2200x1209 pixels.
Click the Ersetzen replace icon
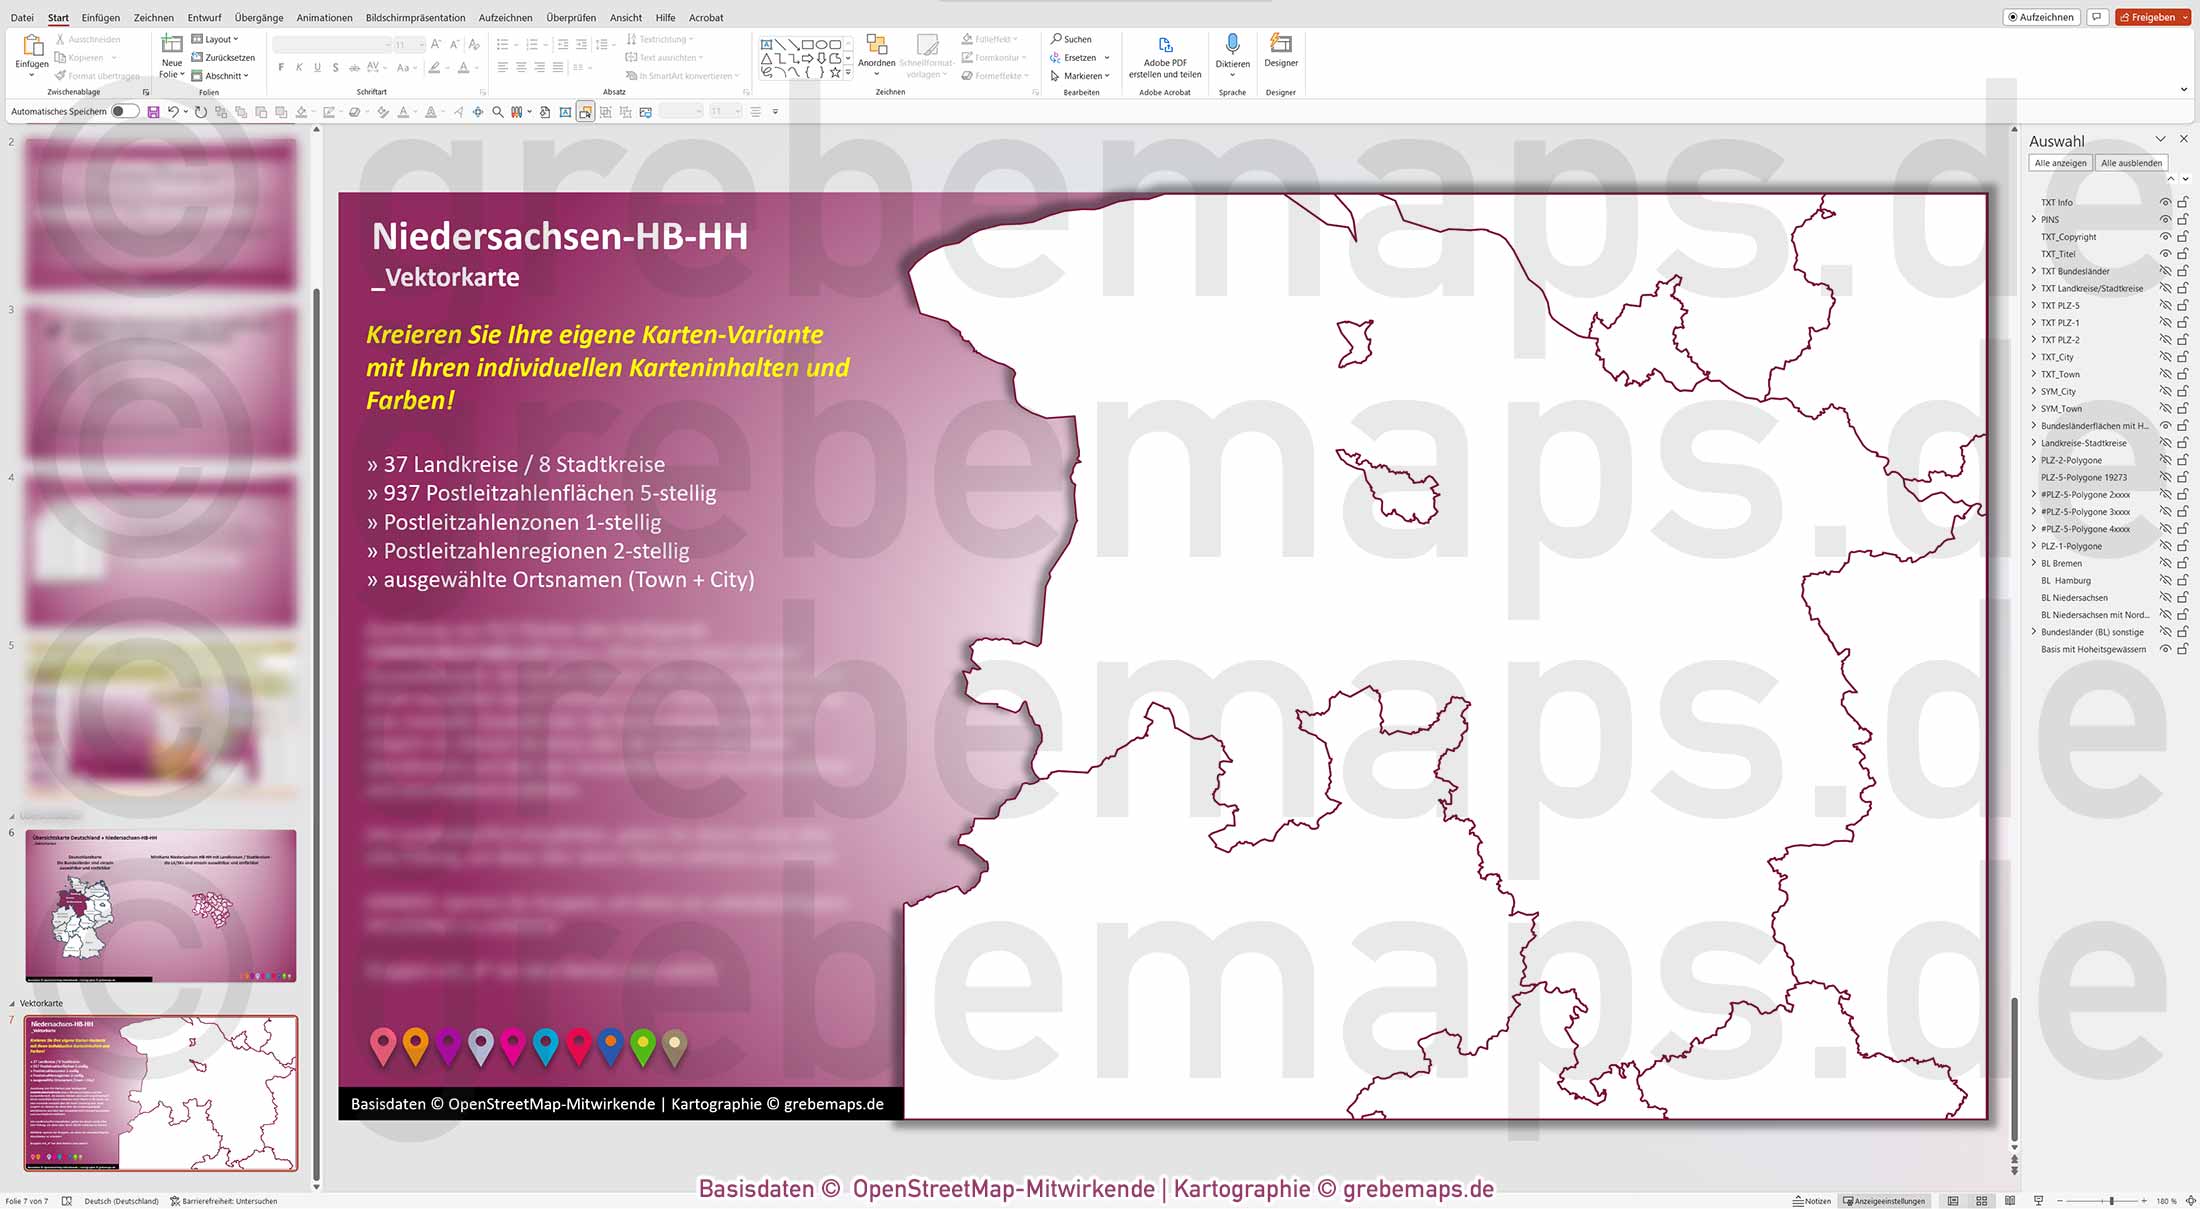coord(1054,57)
